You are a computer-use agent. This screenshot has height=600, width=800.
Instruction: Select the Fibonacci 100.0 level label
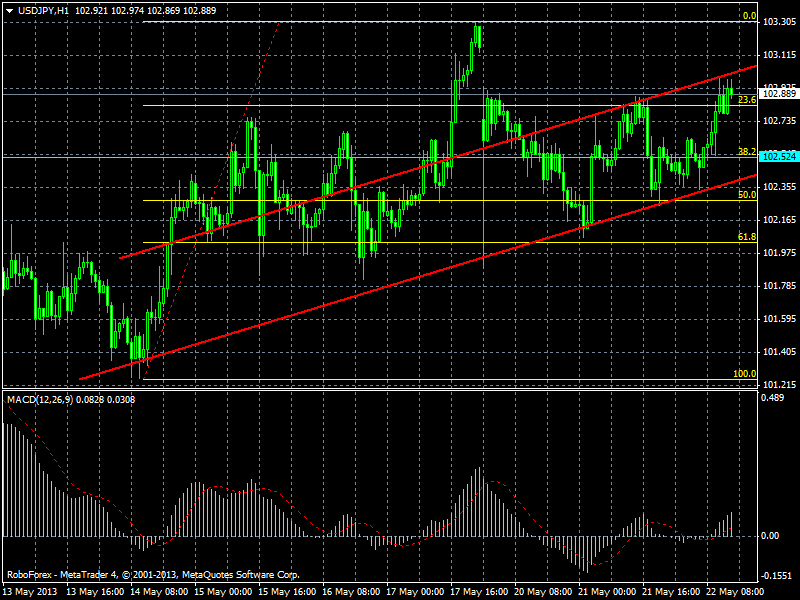click(x=745, y=373)
